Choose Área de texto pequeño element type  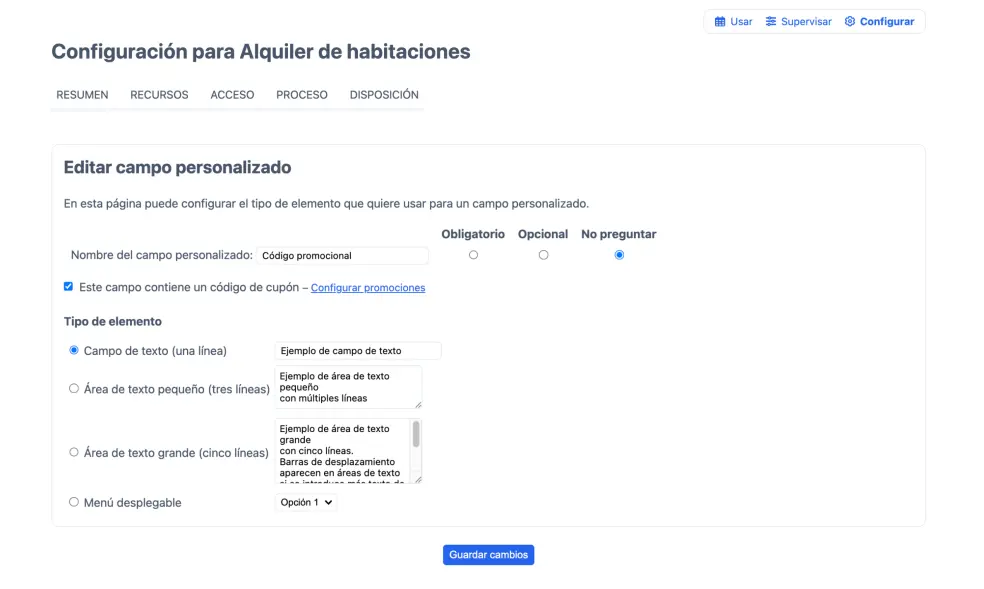point(74,389)
